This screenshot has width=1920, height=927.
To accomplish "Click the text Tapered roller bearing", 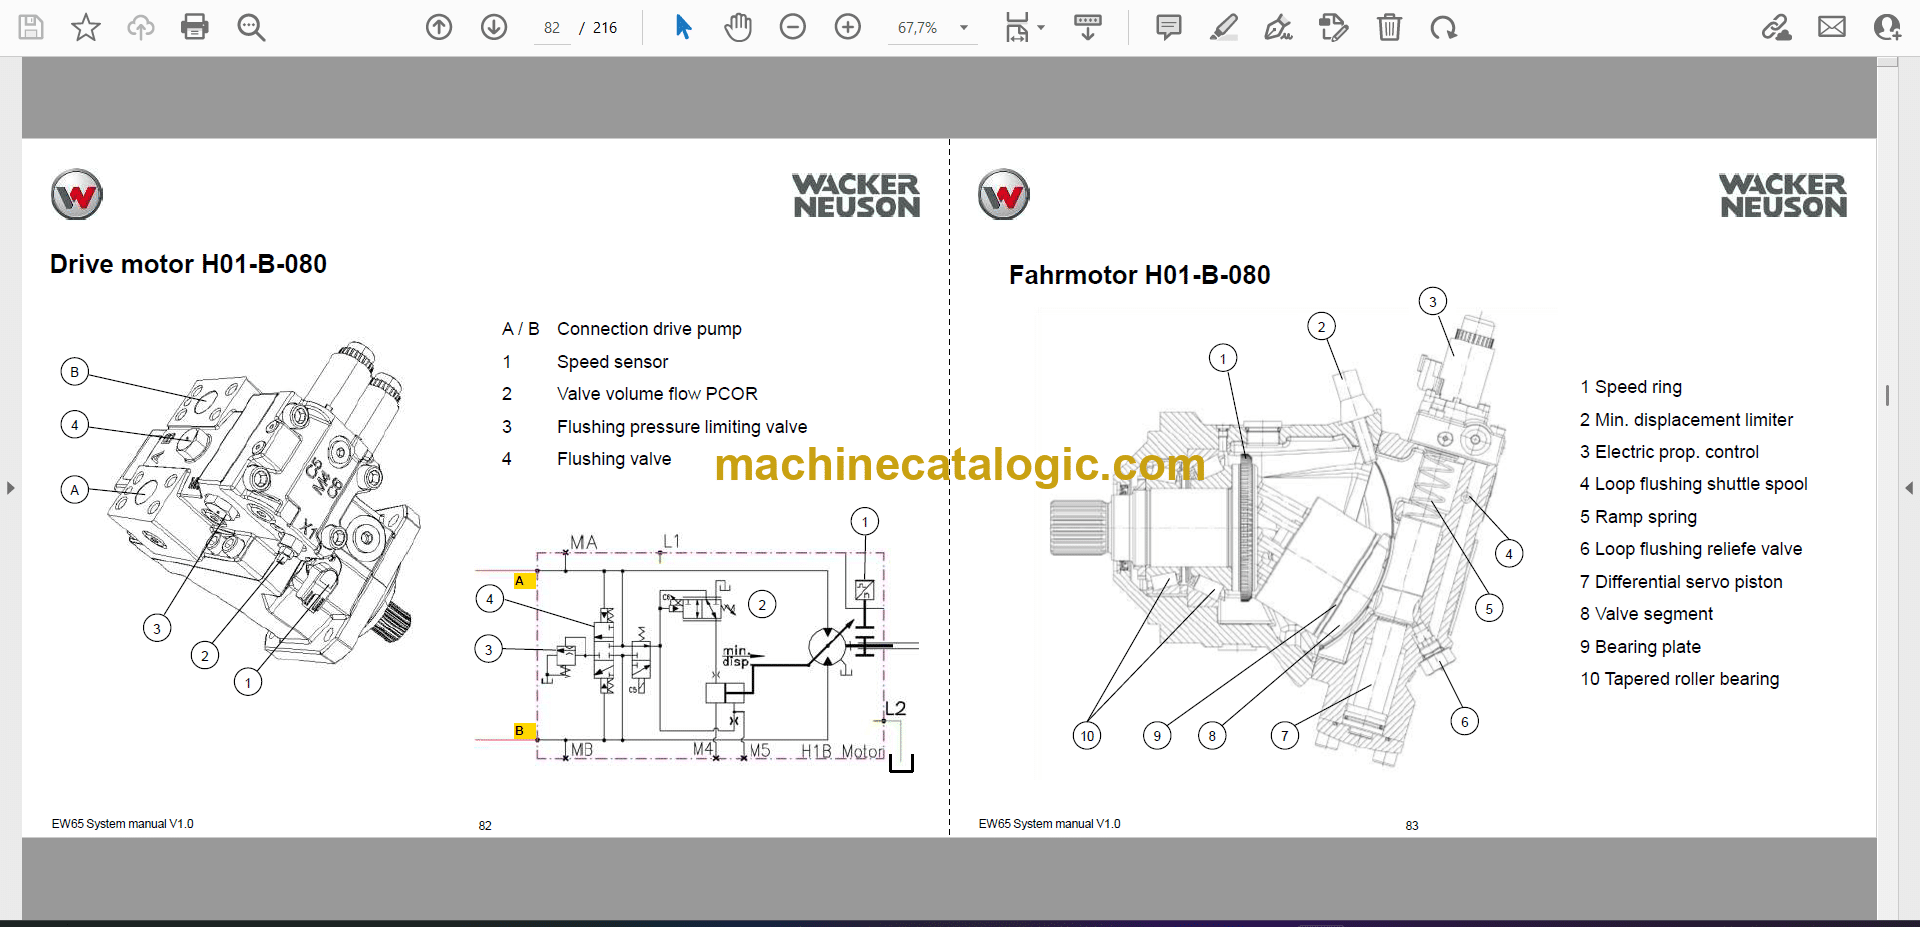I will click(x=1692, y=679).
